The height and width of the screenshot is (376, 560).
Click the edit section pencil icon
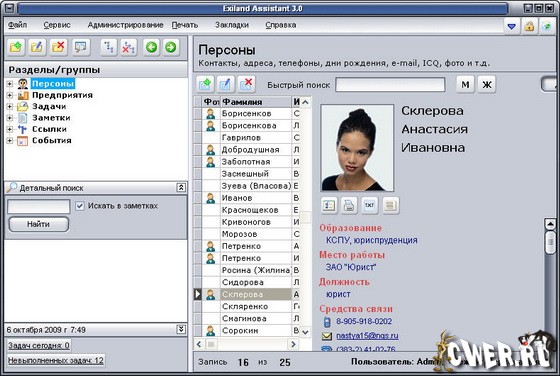pyautogui.click(x=37, y=47)
